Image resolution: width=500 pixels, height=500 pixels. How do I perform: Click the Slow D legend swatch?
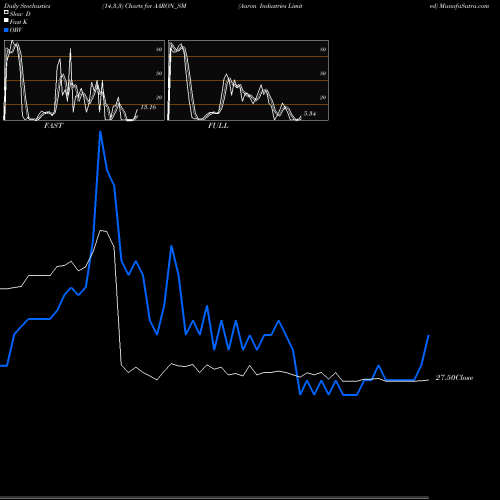point(6,13)
